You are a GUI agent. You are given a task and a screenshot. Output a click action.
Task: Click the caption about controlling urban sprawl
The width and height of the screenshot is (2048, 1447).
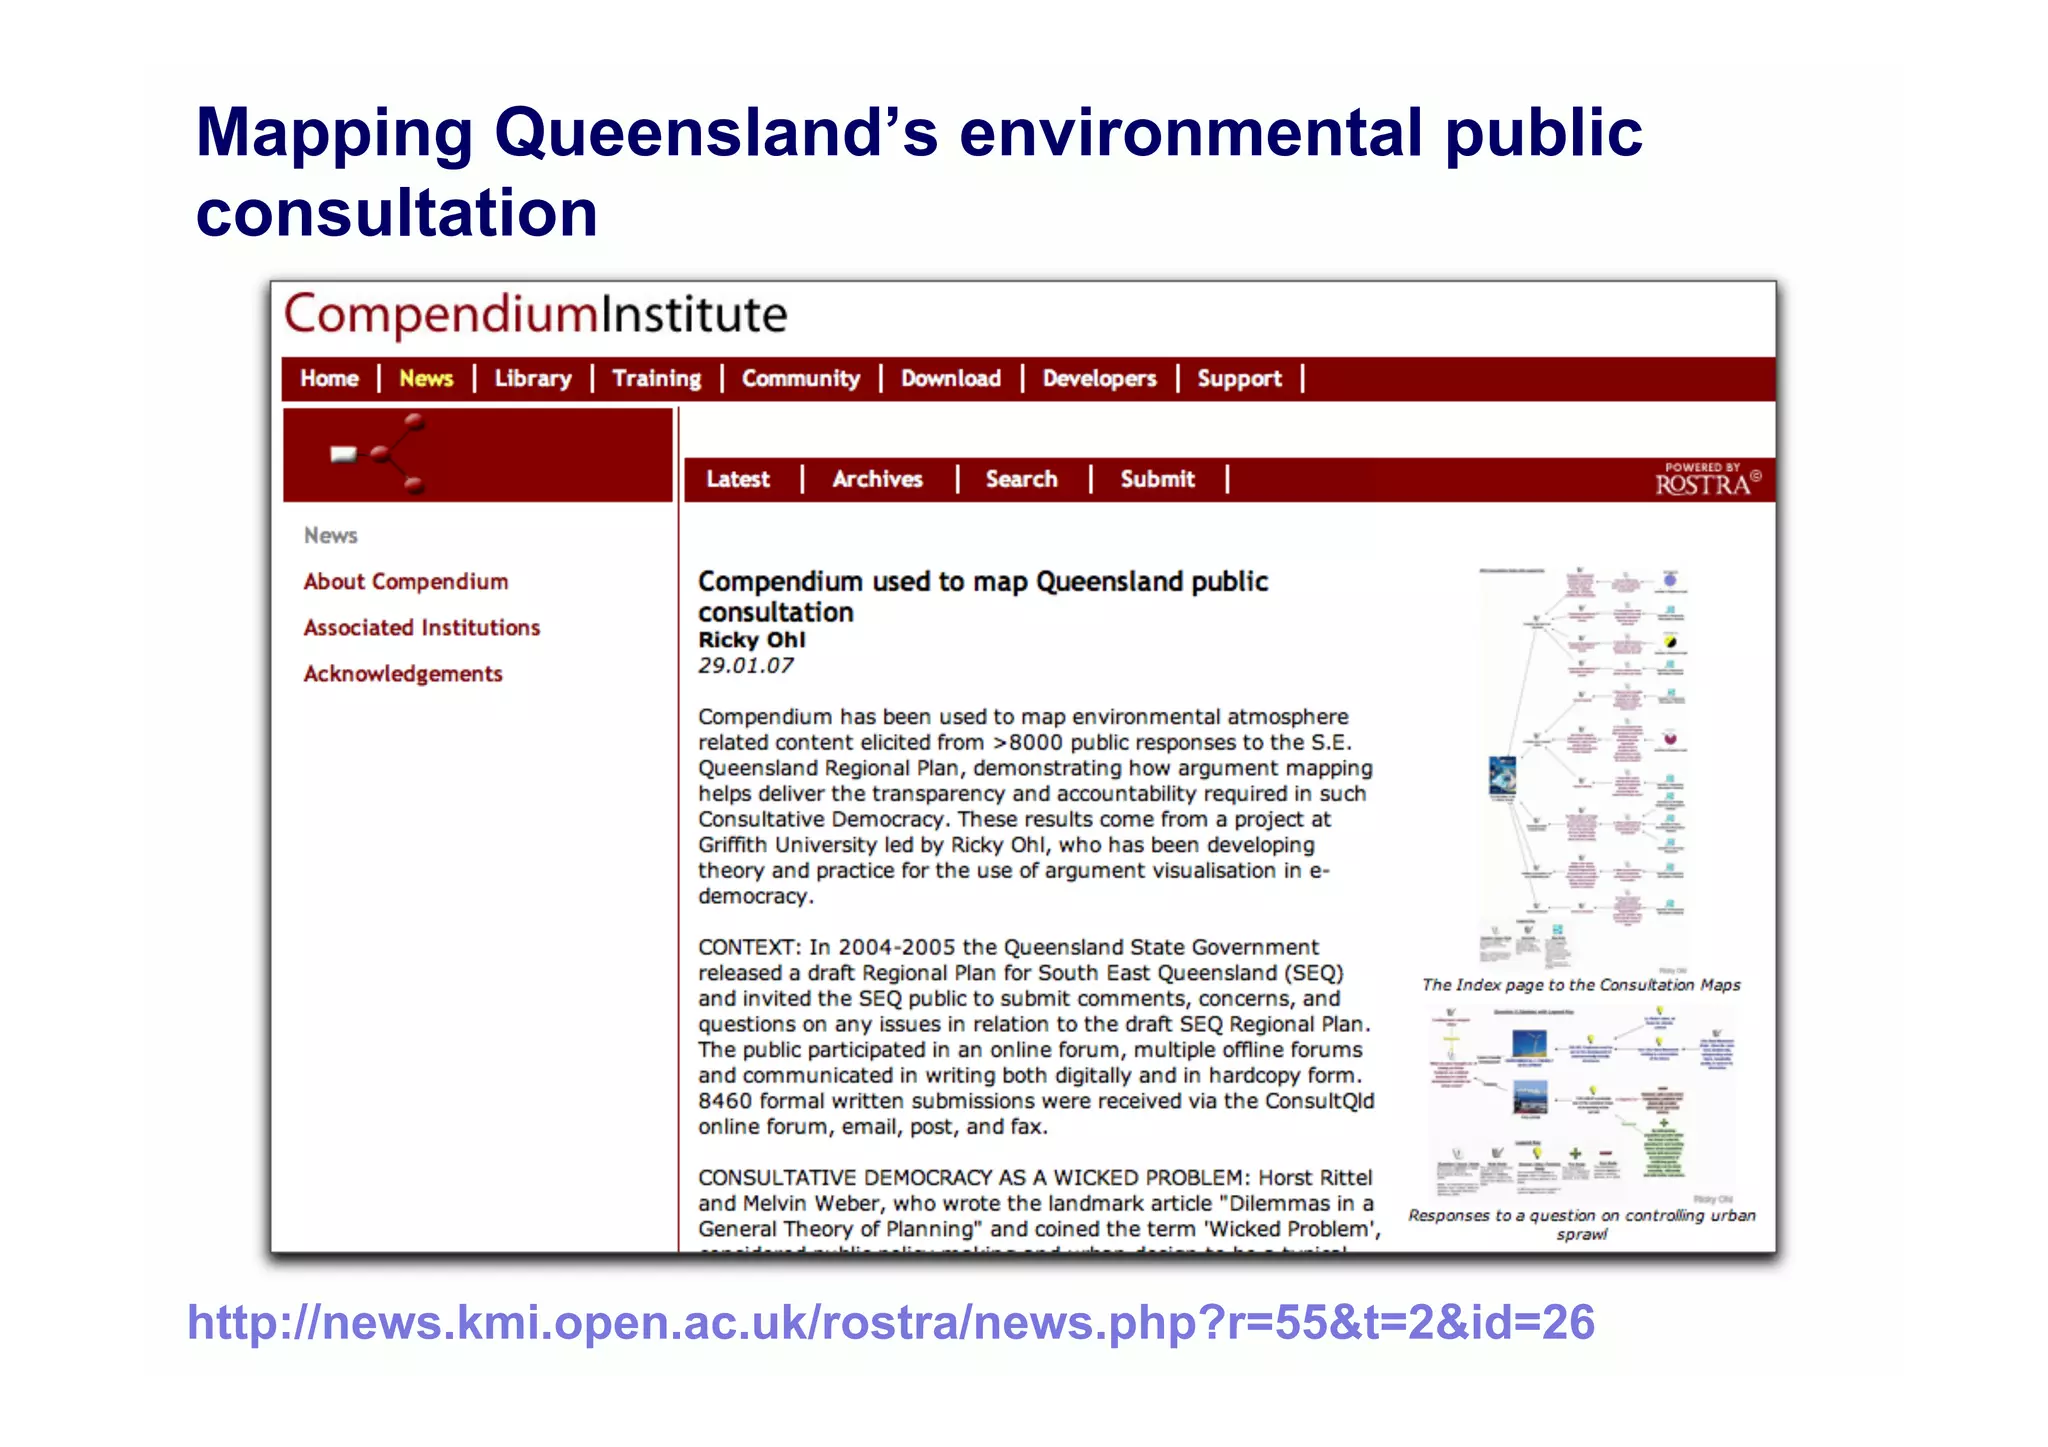[1582, 1225]
